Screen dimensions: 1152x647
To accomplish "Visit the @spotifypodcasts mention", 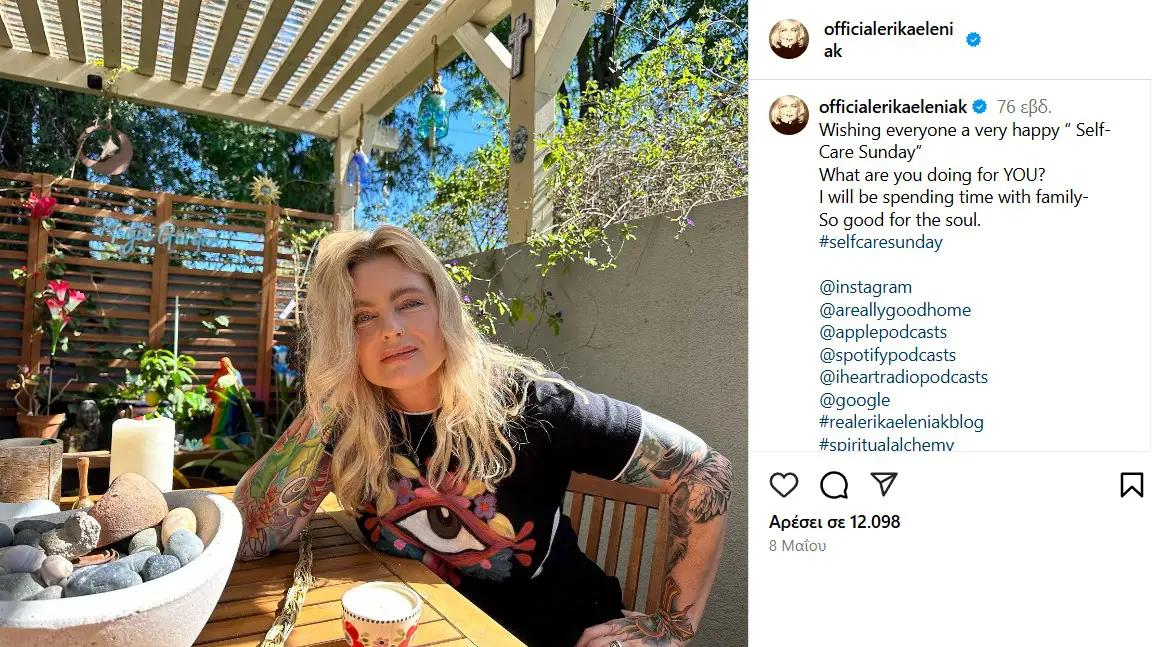I will 887,355.
